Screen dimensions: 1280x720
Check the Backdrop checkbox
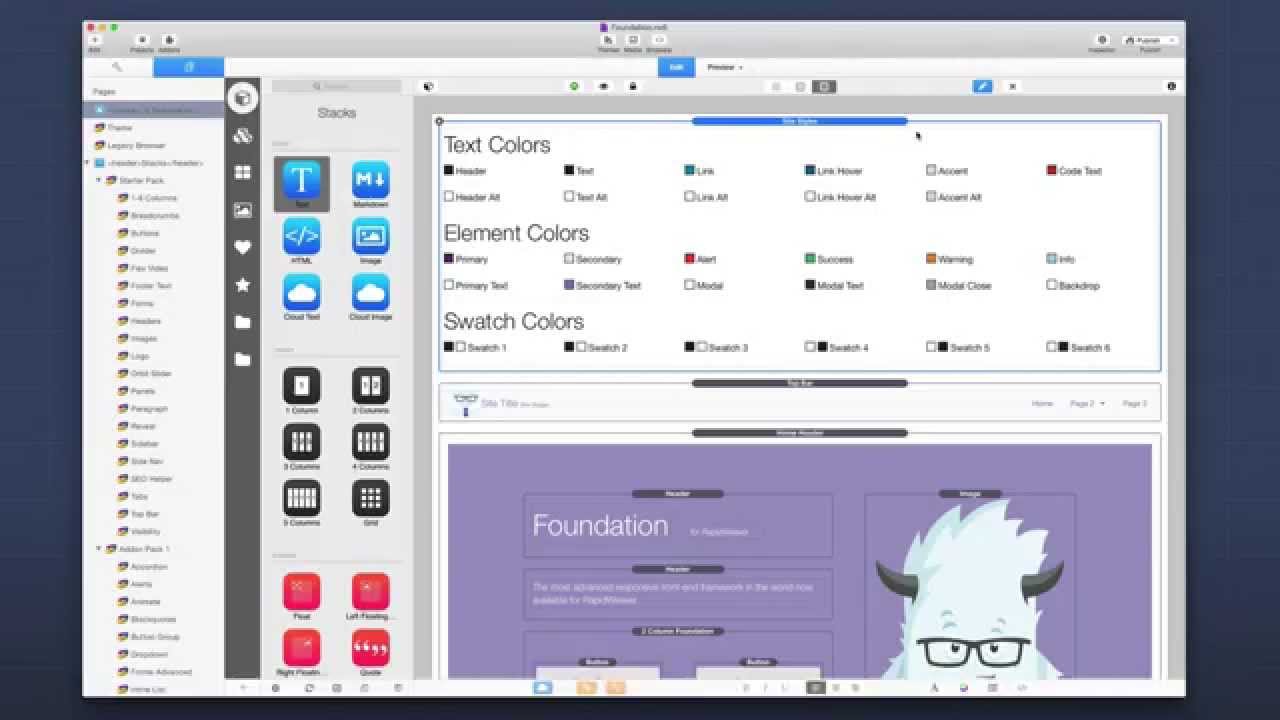[1051, 284]
